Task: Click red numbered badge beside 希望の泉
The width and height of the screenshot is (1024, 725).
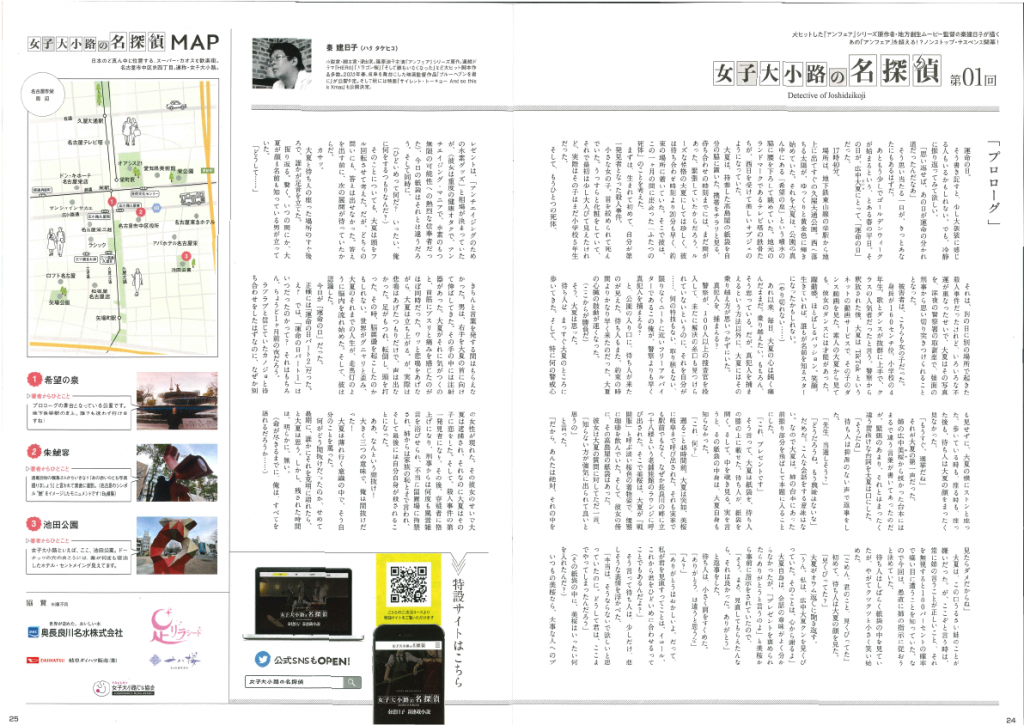Action: pos(34,379)
